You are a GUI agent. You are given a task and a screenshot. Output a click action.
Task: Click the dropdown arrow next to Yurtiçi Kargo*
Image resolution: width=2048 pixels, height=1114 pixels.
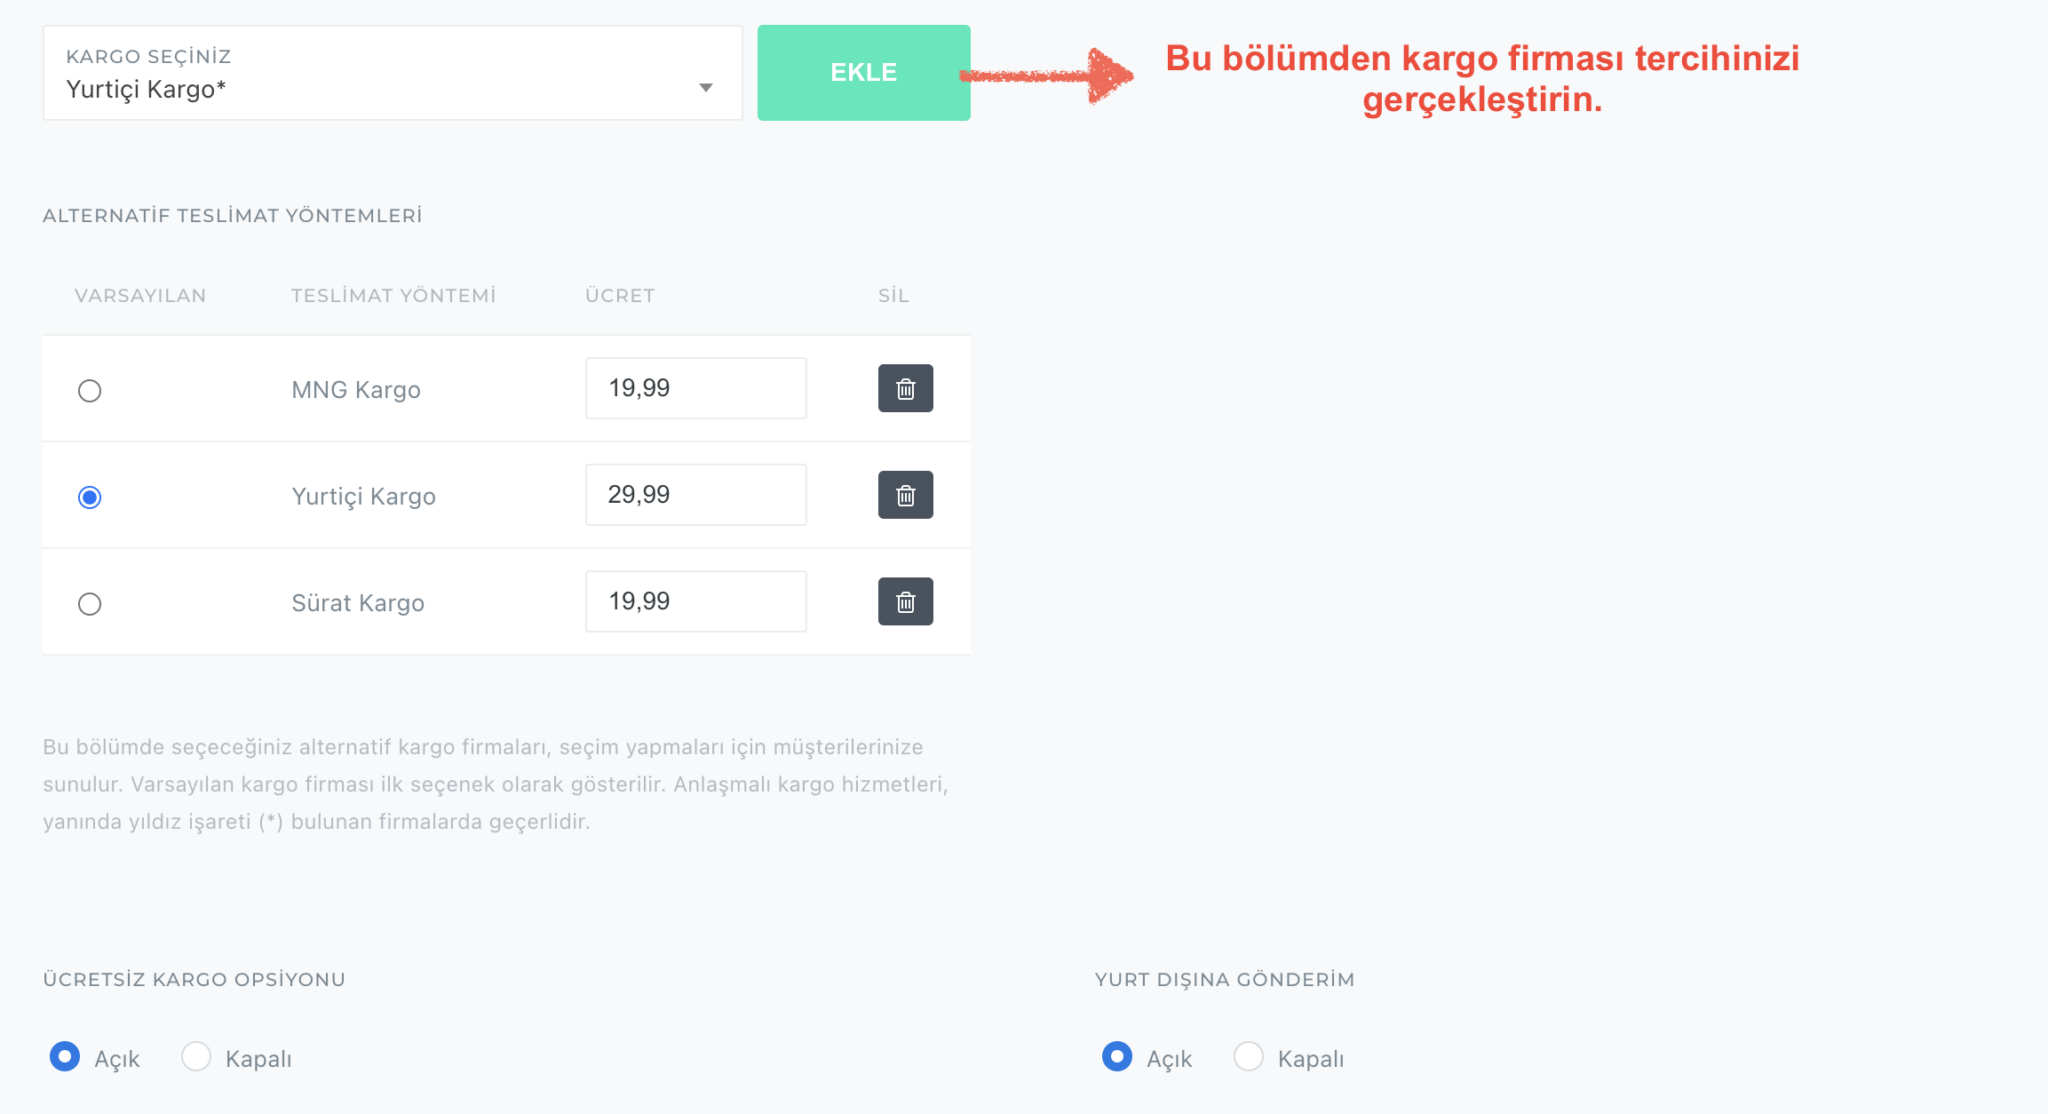(x=707, y=87)
